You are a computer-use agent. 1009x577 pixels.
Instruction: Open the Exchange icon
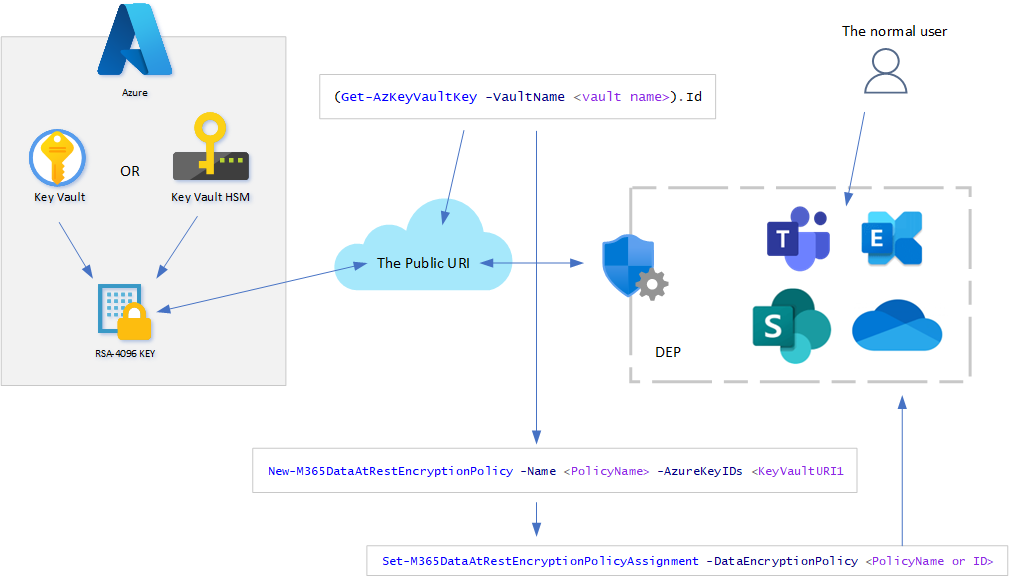893,237
